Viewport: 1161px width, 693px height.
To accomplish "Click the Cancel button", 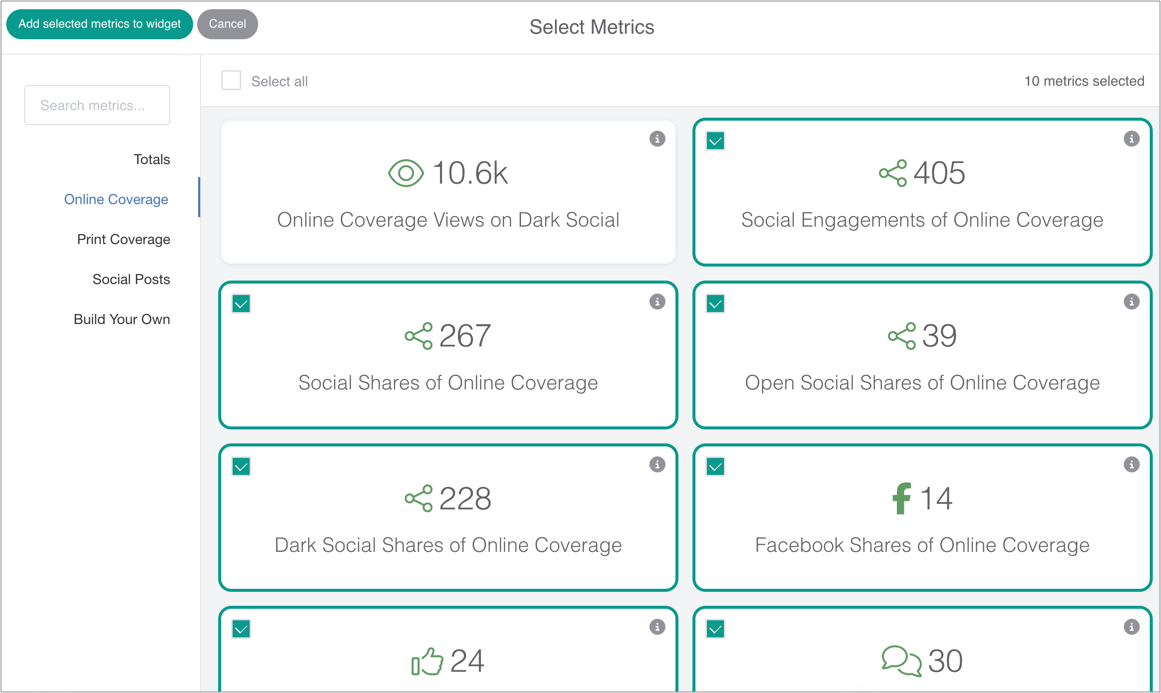I will [227, 24].
